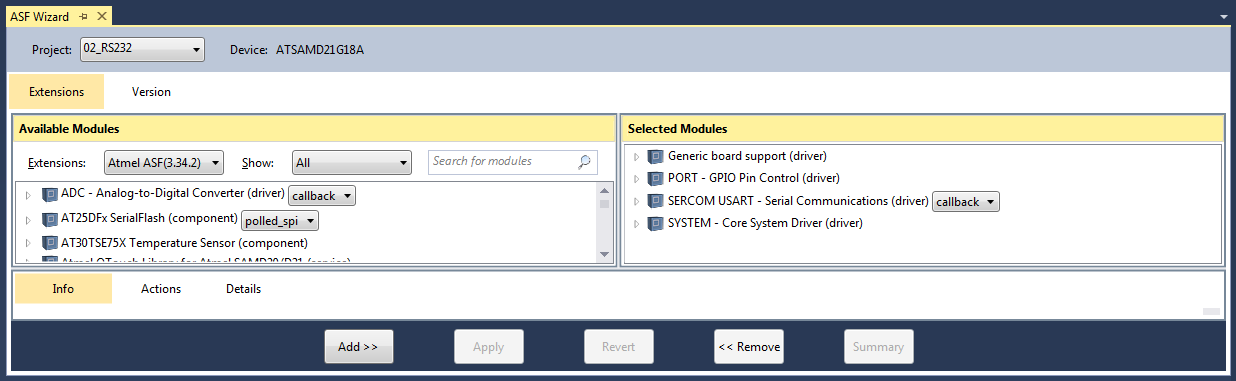This screenshot has height=381, width=1236.
Task: Pin the ASF Wizard tab
Action: pos(84,16)
